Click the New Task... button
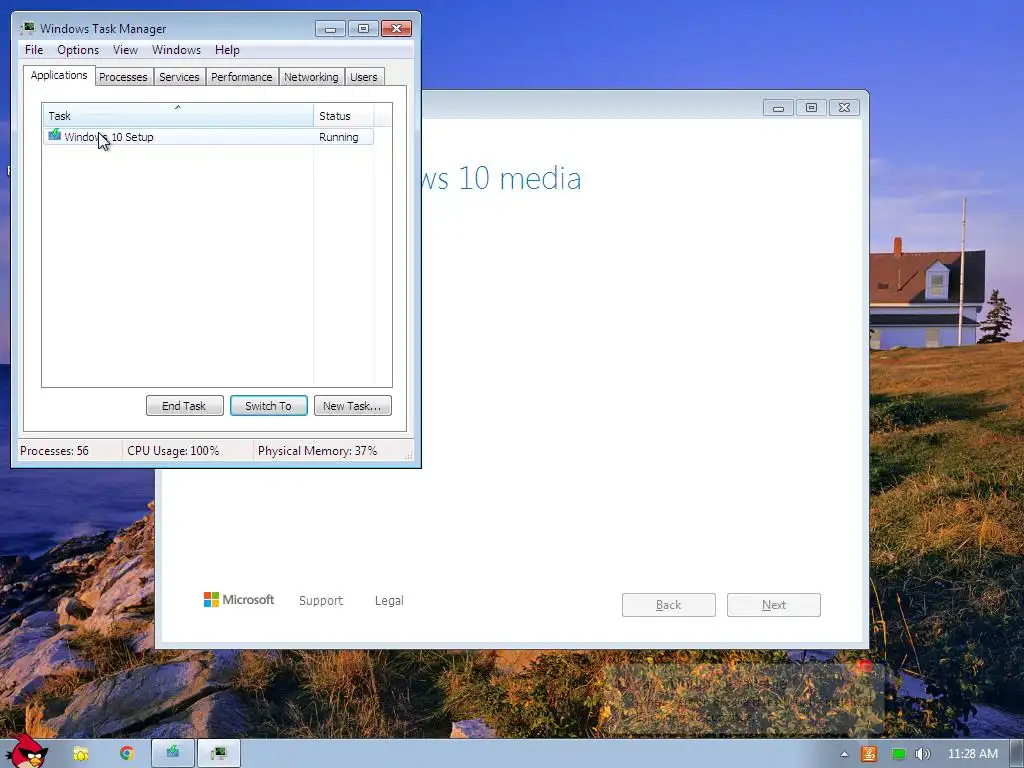 click(353, 406)
